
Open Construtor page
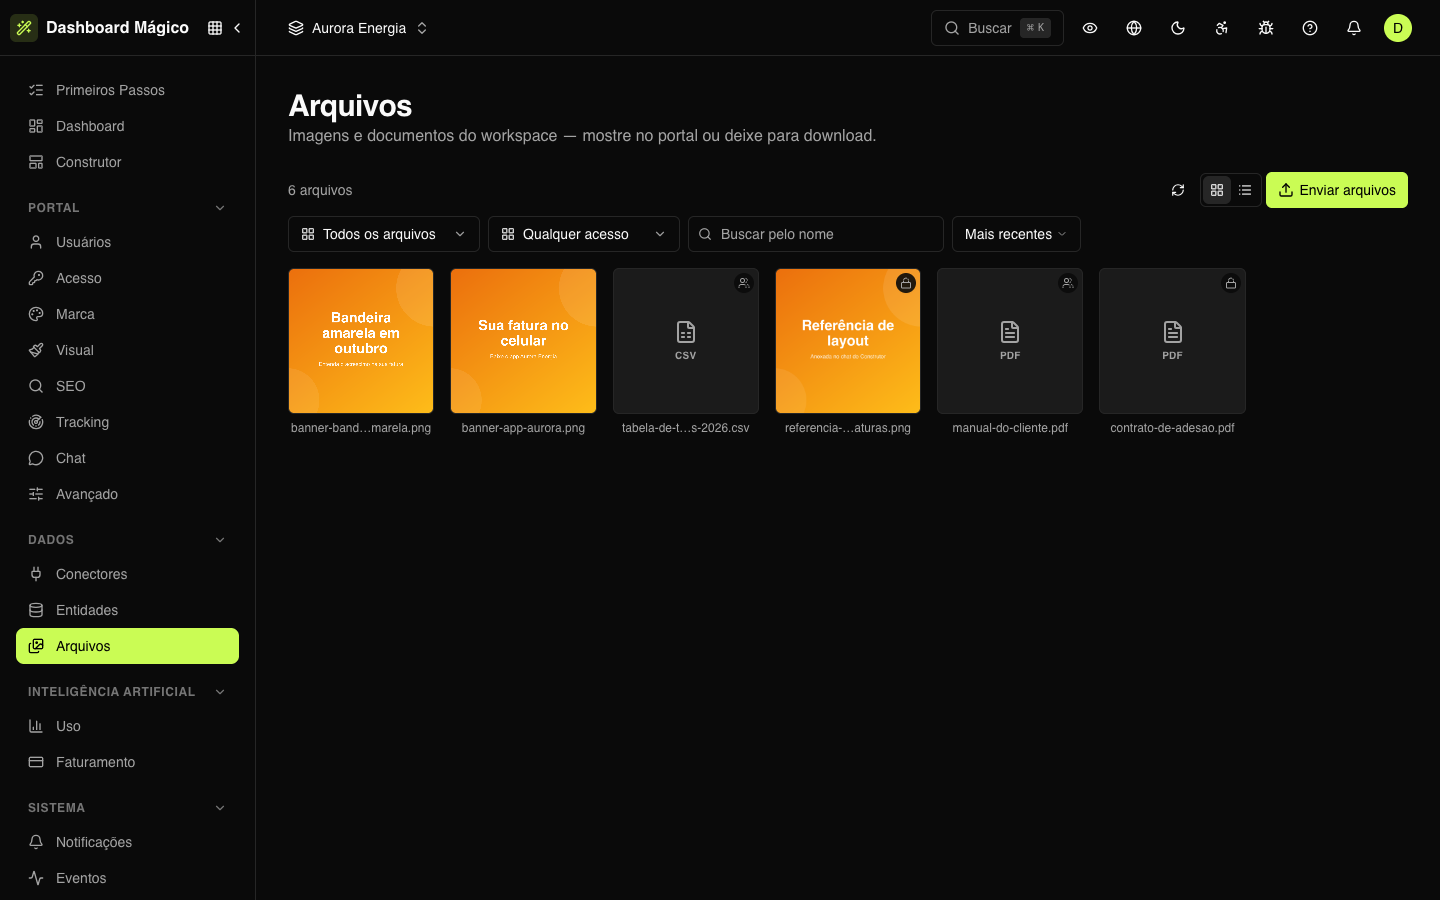click(x=128, y=162)
